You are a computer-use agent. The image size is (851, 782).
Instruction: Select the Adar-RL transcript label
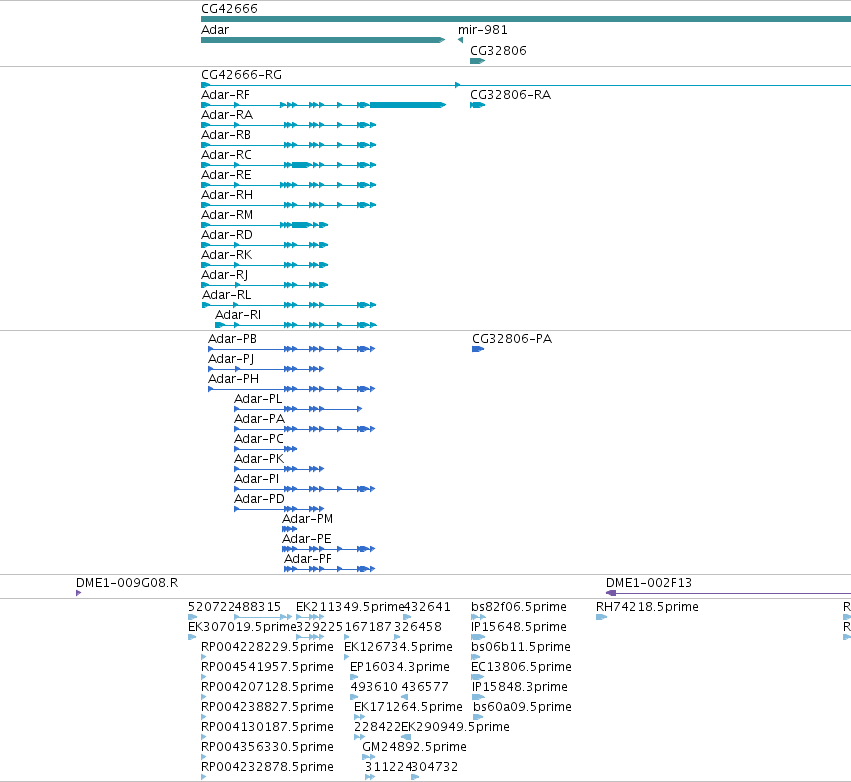pos(226,295)
